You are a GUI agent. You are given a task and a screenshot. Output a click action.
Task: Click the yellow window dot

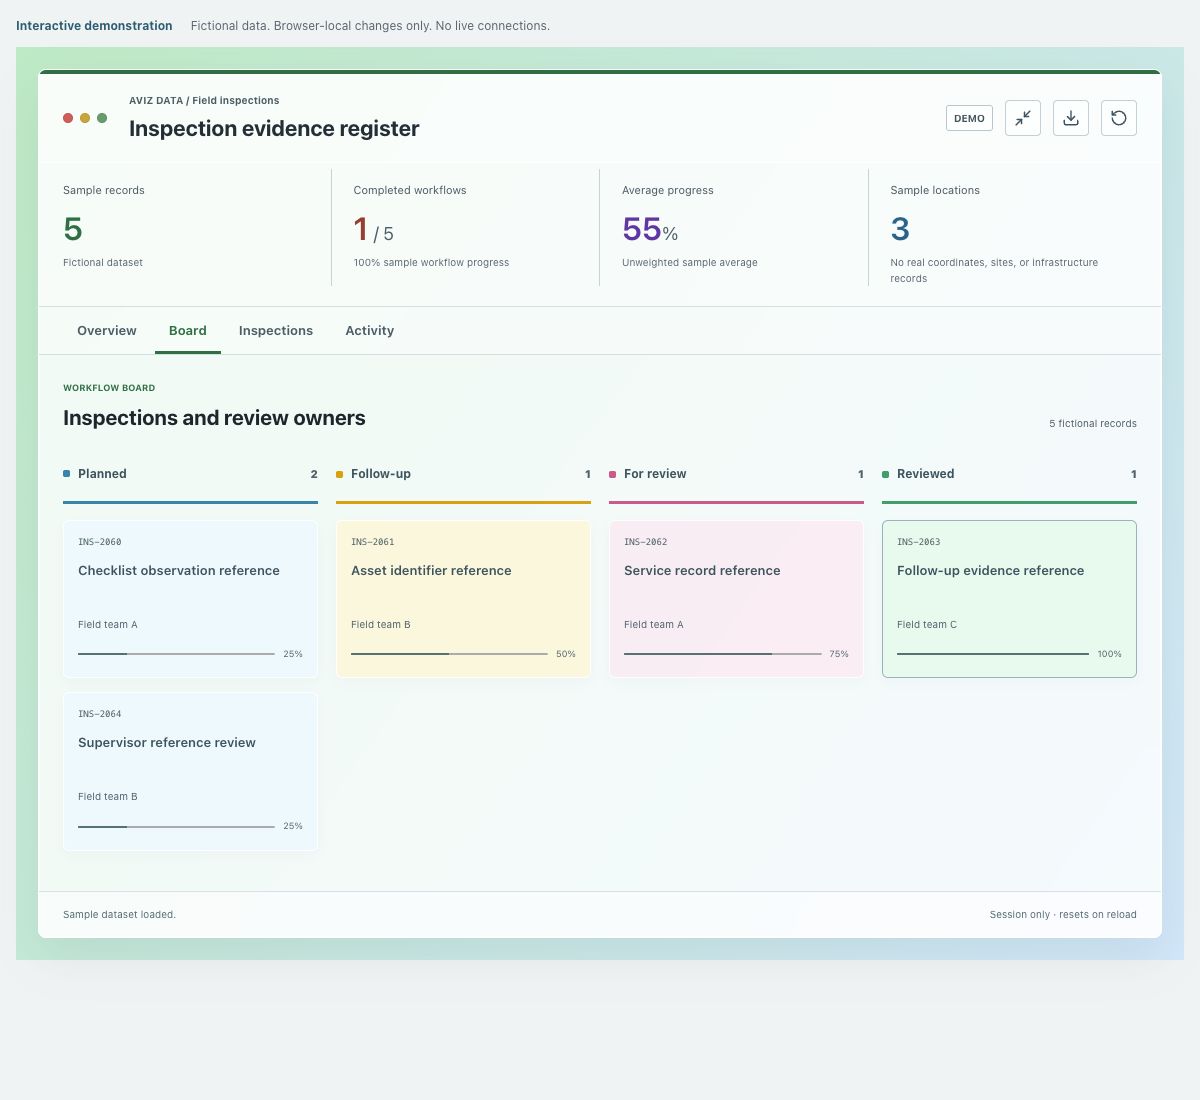85,118
